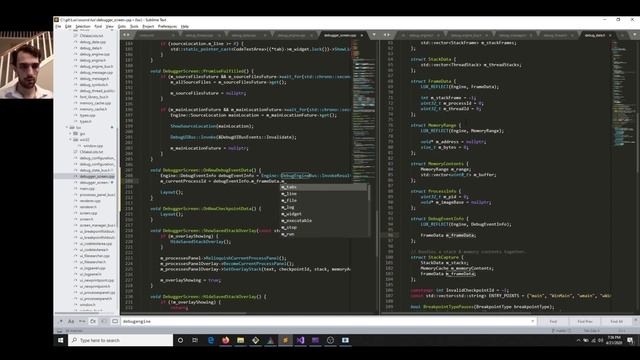This screenshot has height=360, width=640.
Task: Choose m_tabs autocomplete suggestion
Action: click(324, 187)
